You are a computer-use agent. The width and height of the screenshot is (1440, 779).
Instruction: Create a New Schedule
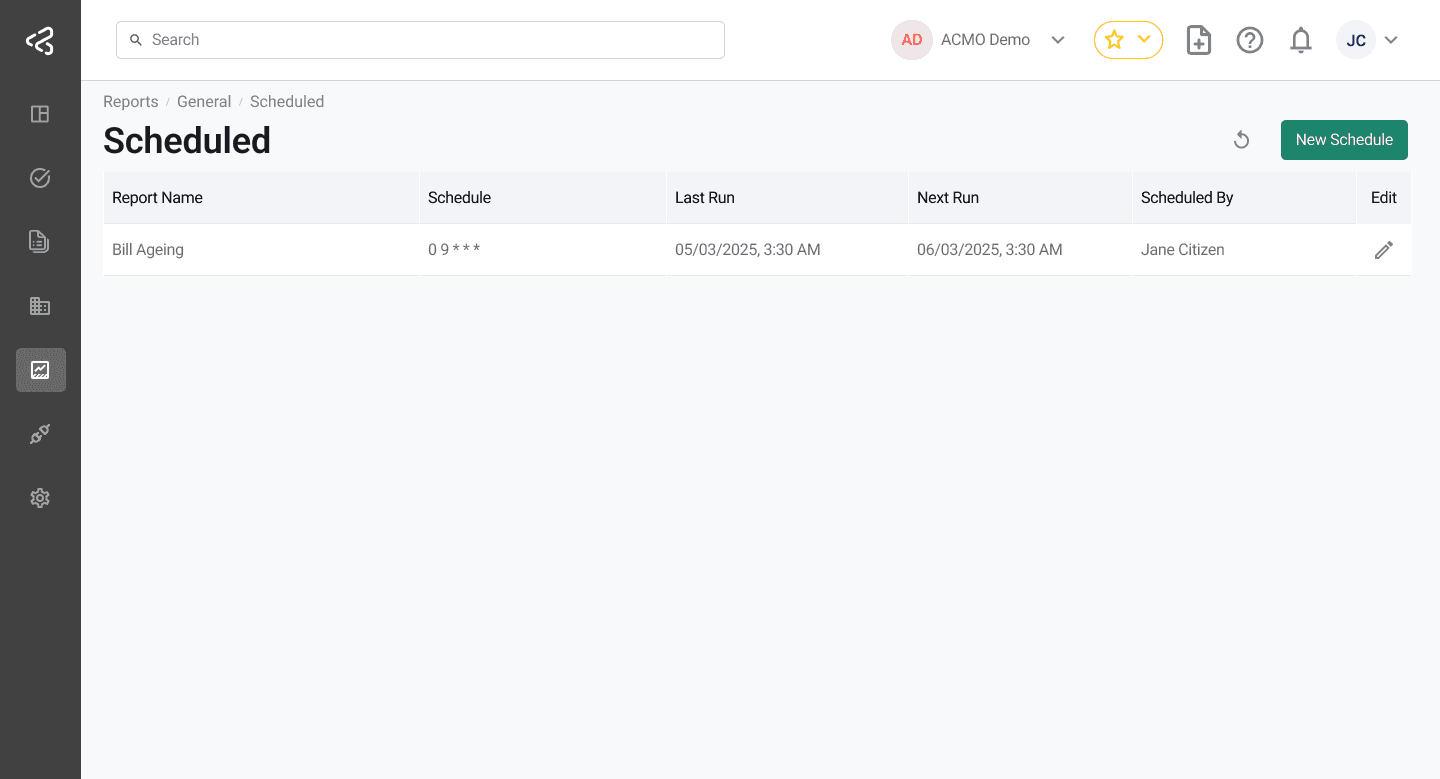tap(1344, 140)
